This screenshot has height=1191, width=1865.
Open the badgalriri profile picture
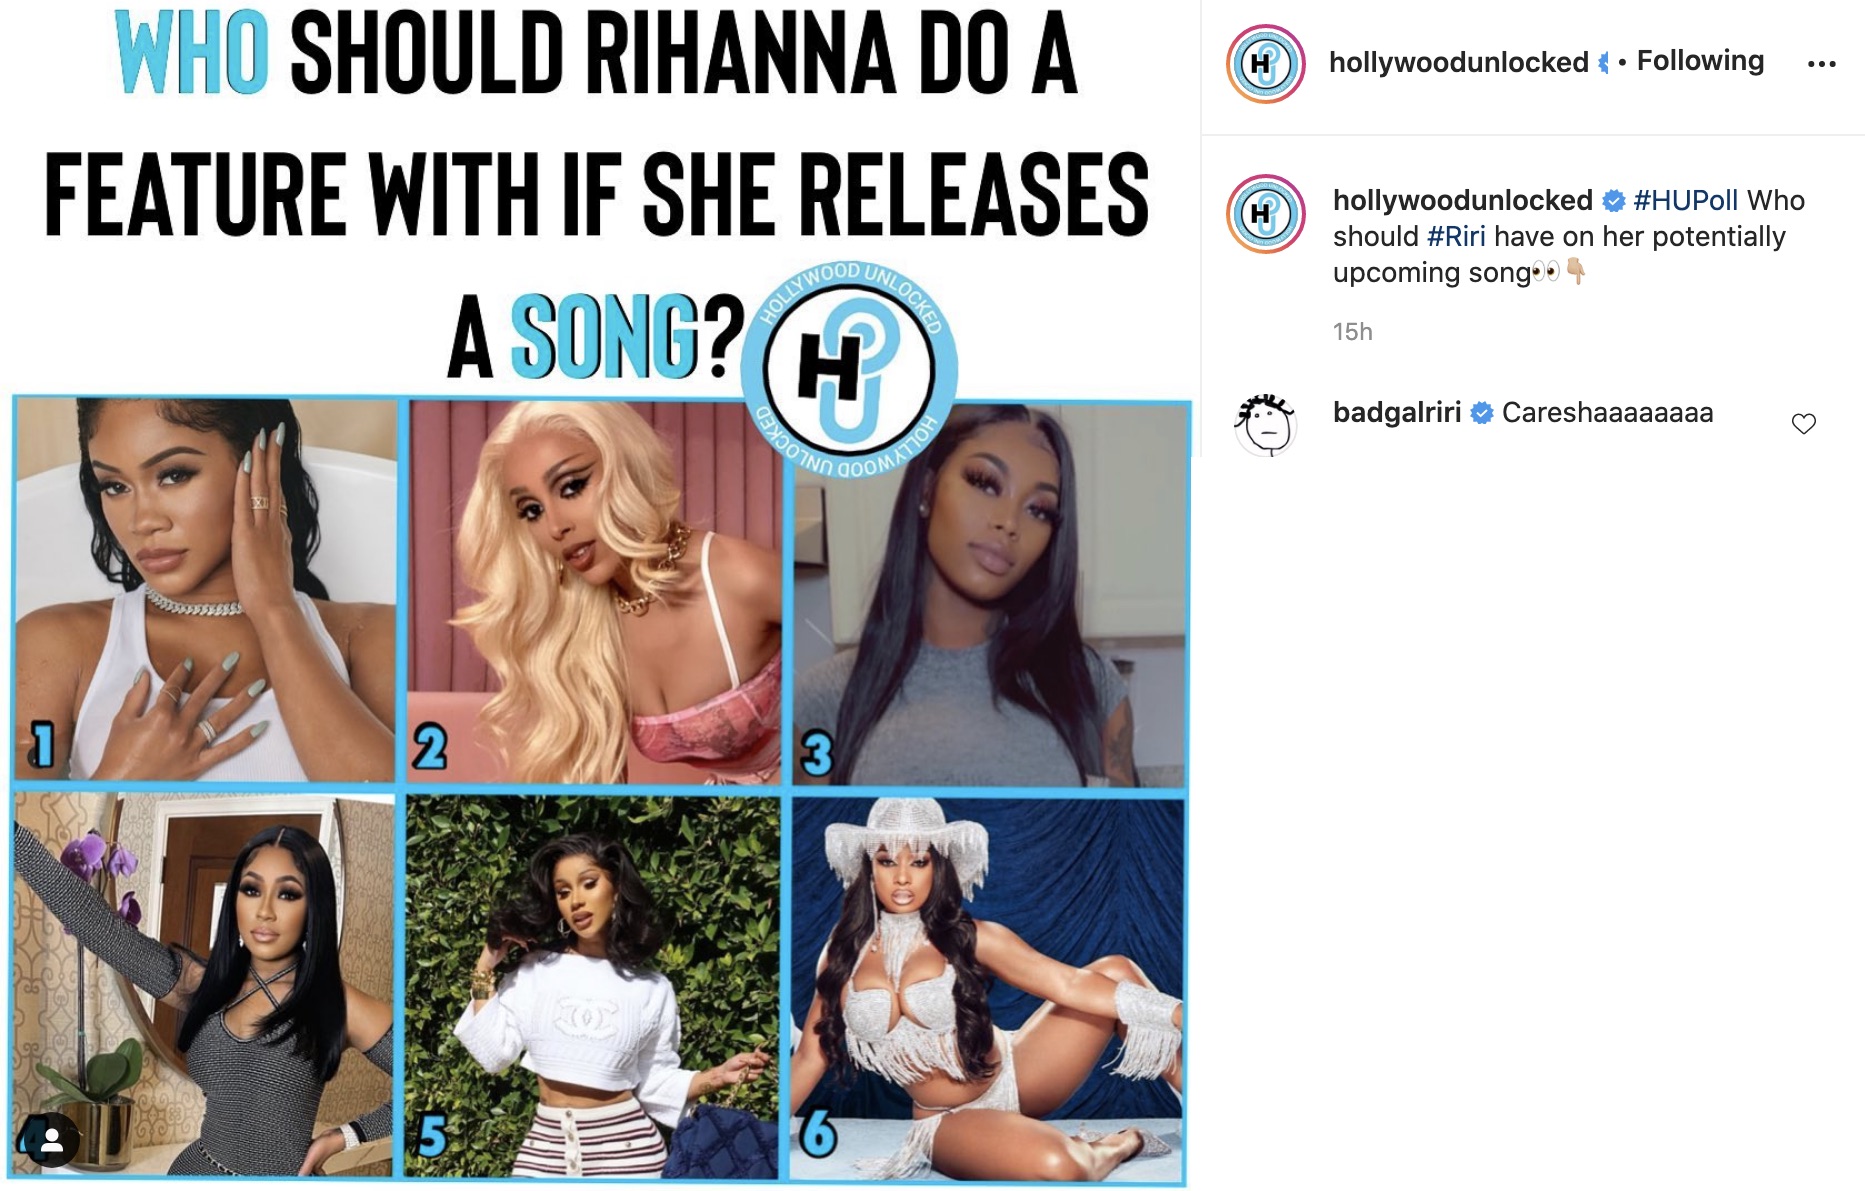(x=1265, y=424)
